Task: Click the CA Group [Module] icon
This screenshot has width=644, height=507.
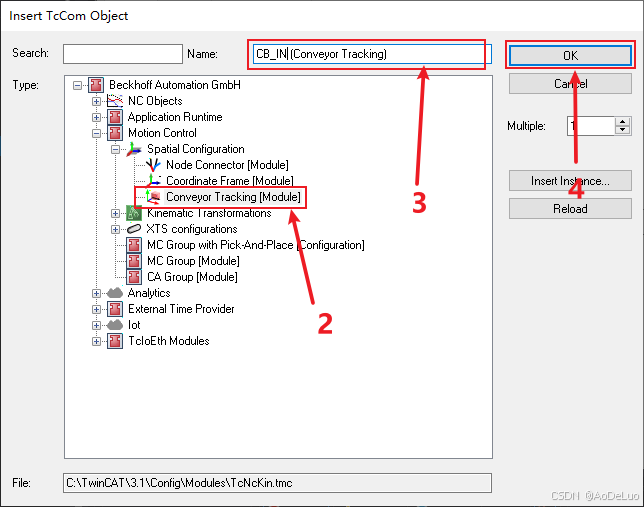Action: 134,277
